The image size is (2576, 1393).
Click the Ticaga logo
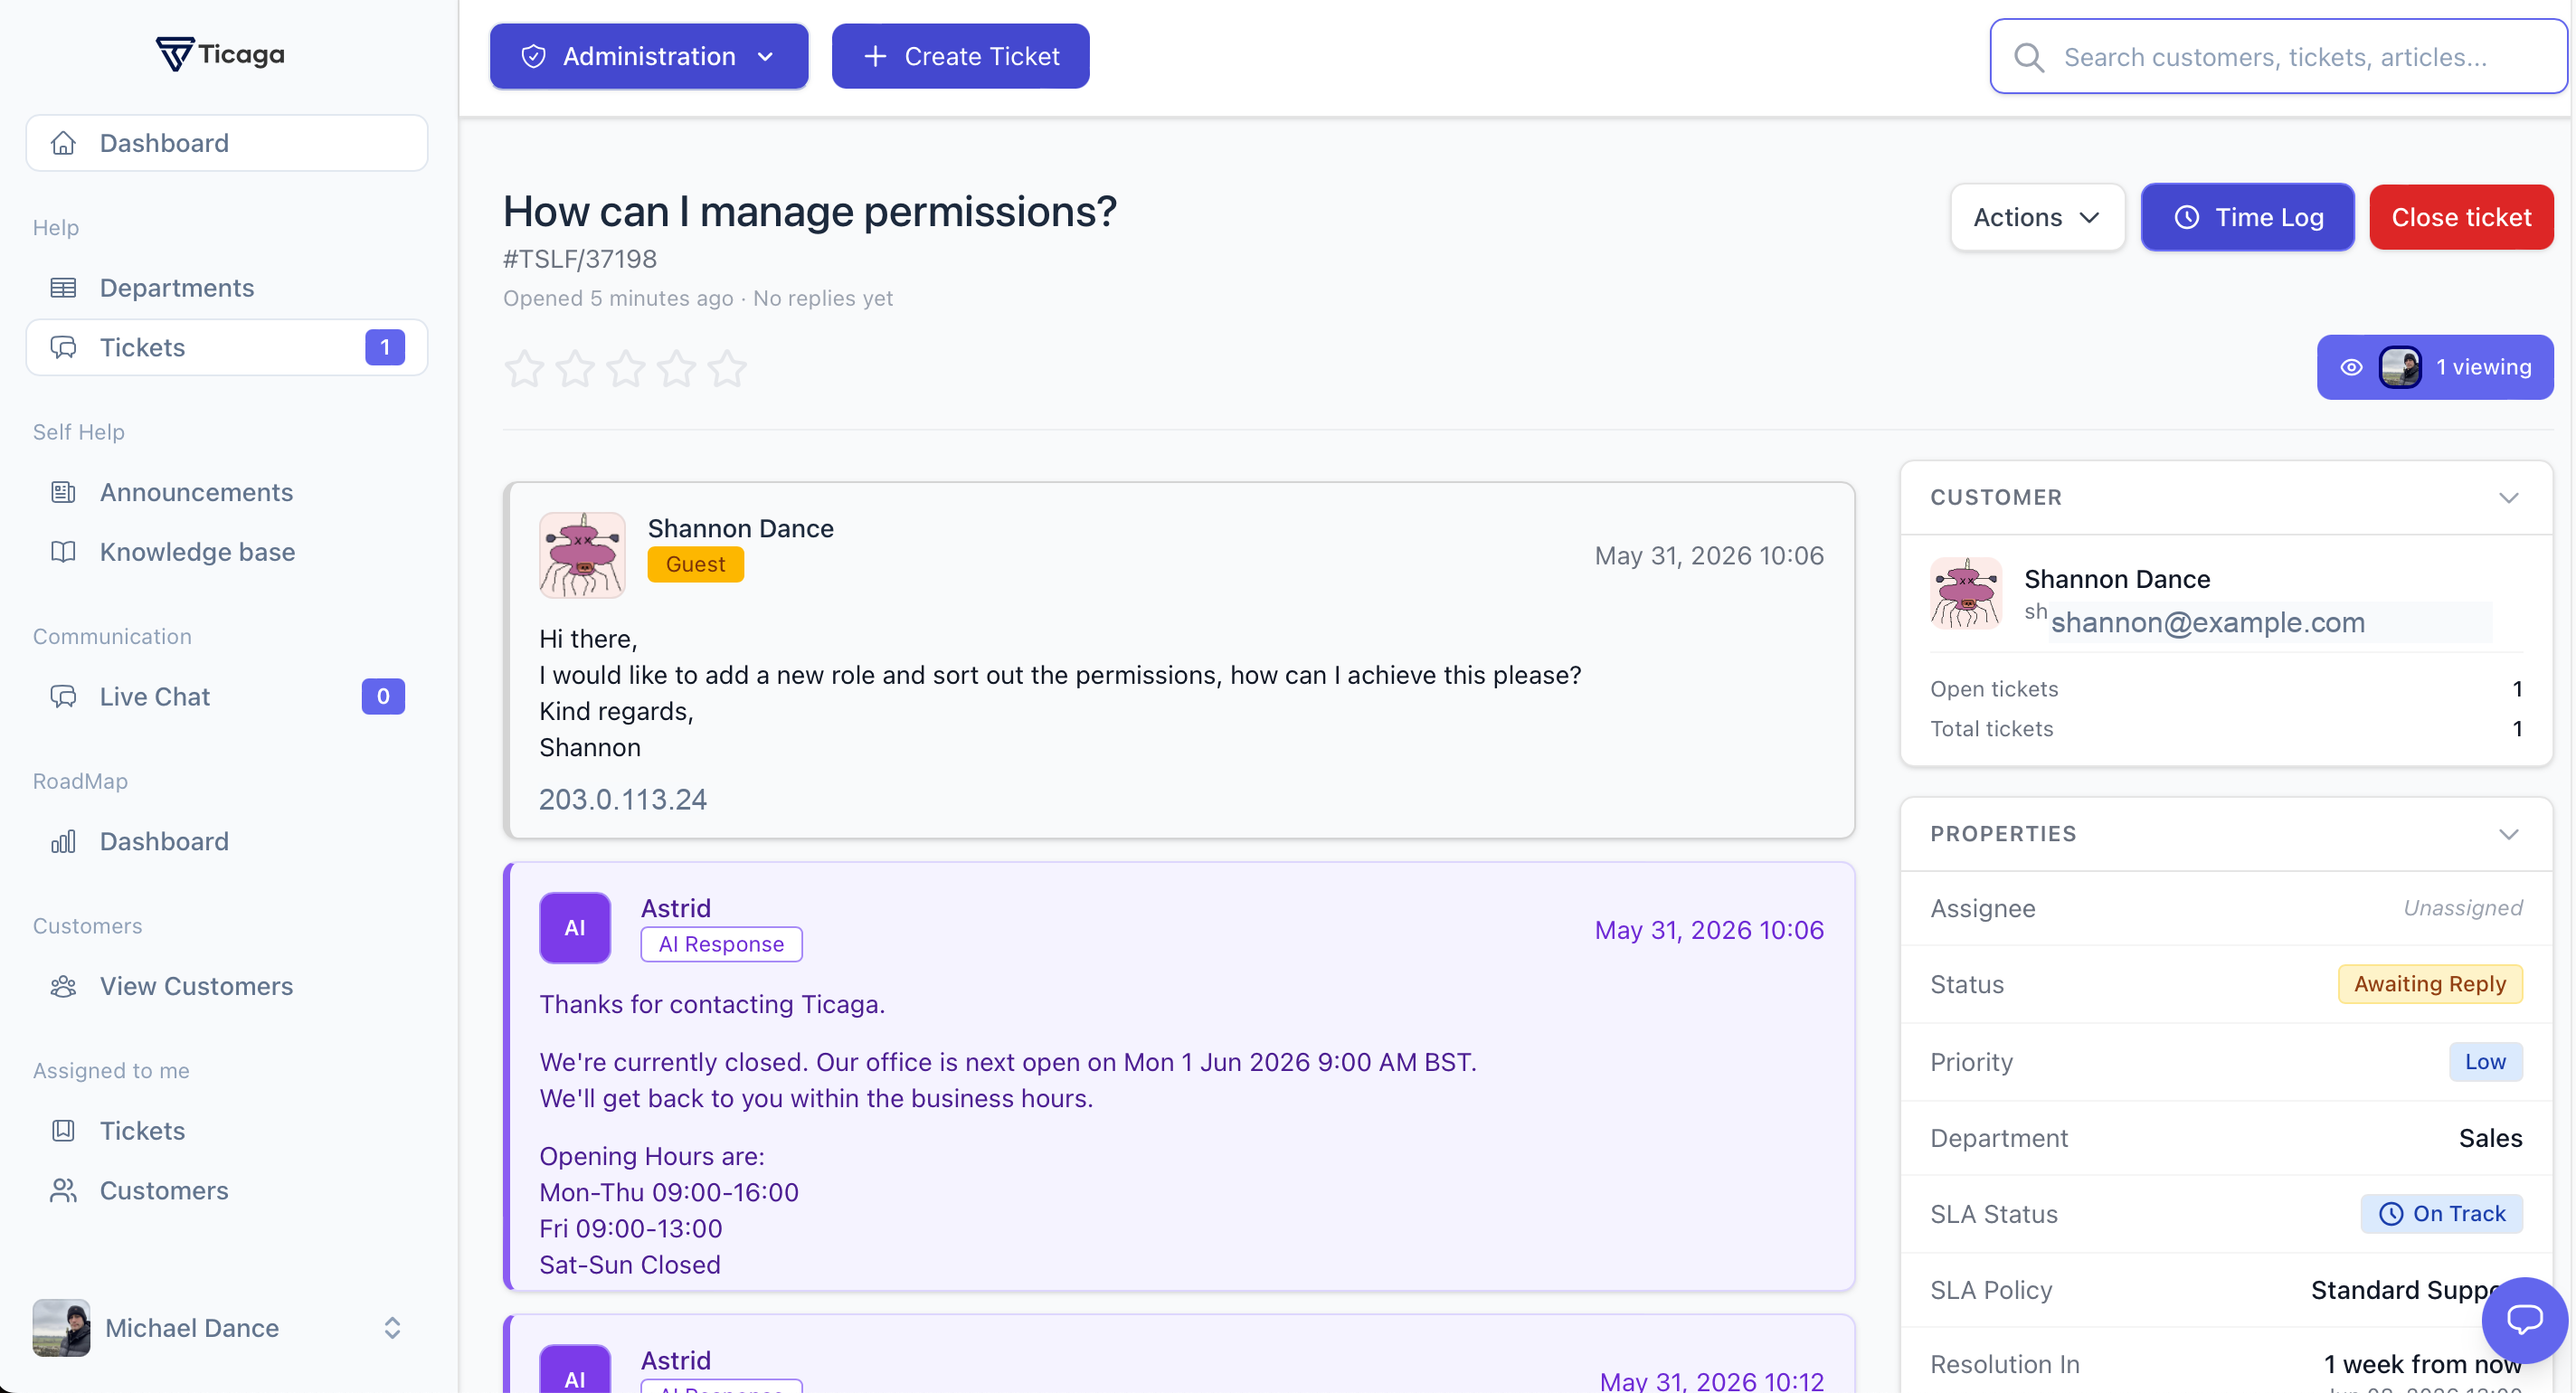220,54
